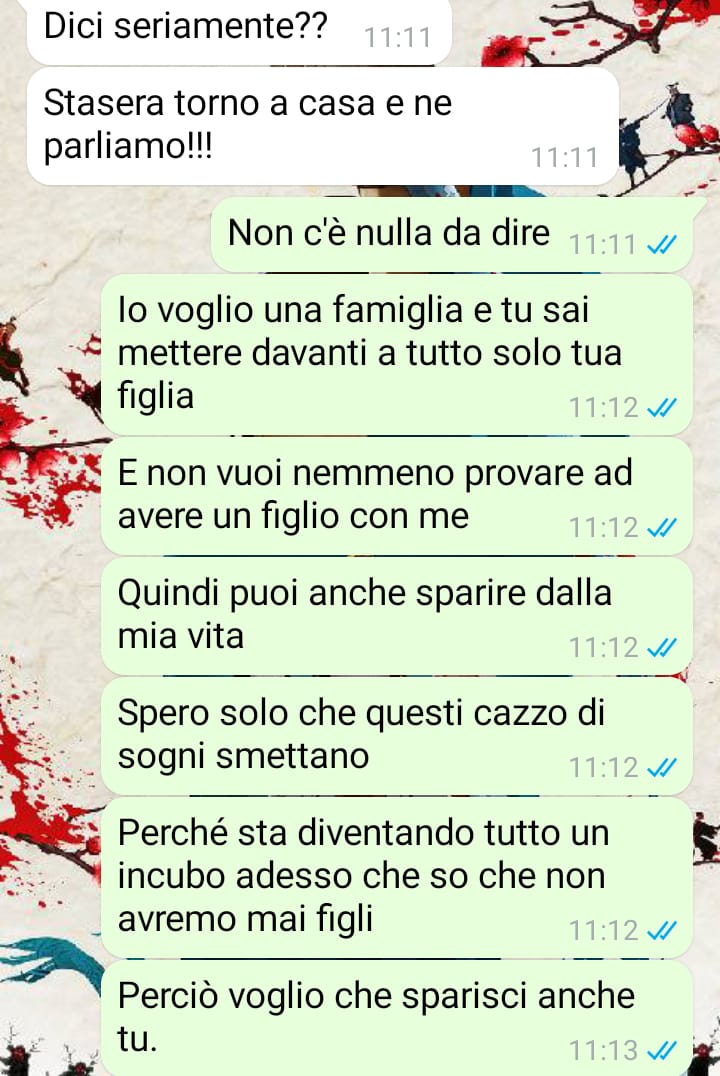Click double-check icon on 'sogni smettano' message
The height and width of the screenshot is (1076, 720).
662,767
